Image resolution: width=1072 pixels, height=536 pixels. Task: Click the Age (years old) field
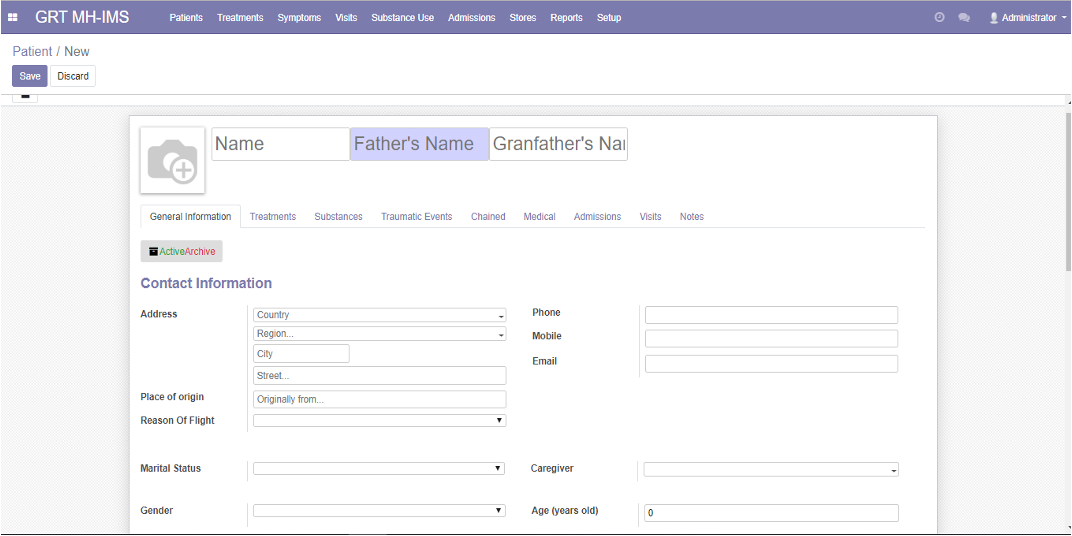click(771, 513)
